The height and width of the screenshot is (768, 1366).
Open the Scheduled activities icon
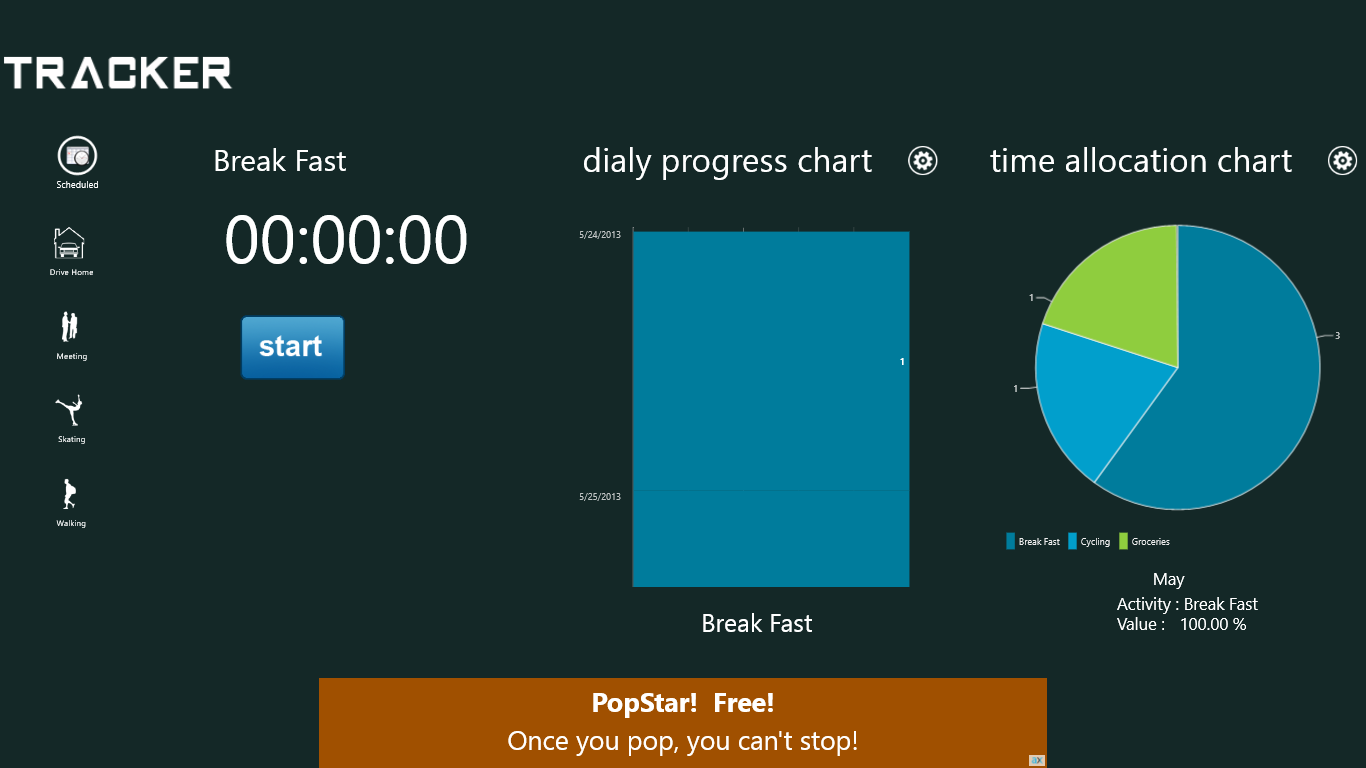coord(77,156)
